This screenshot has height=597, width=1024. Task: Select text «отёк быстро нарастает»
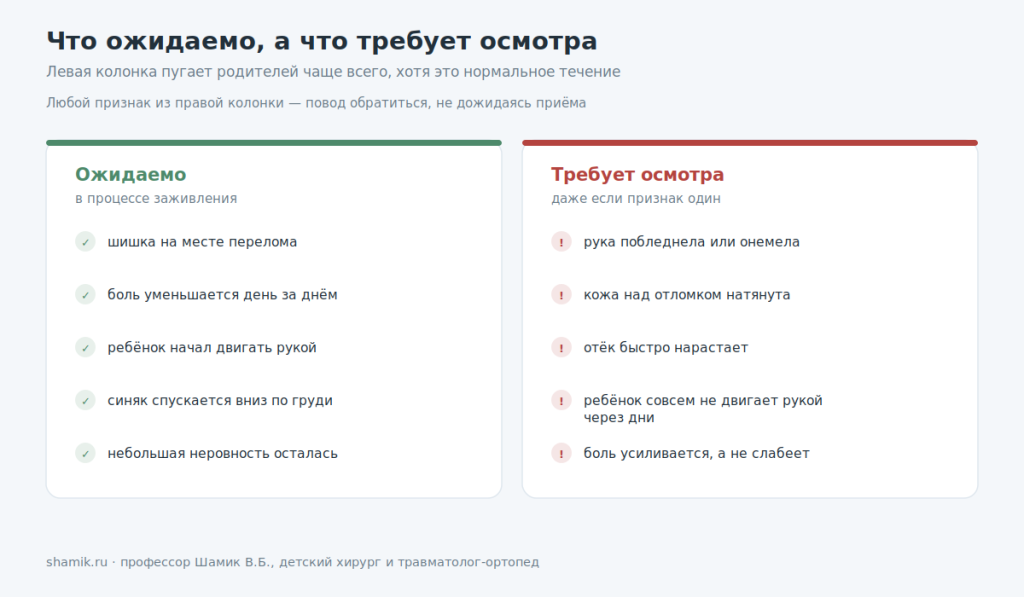coord(666,347)
